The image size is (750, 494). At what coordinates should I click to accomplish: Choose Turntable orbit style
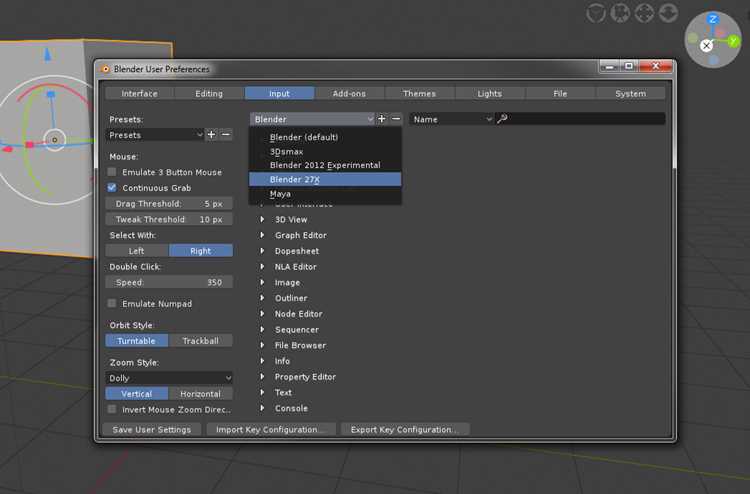pos(137,340)
